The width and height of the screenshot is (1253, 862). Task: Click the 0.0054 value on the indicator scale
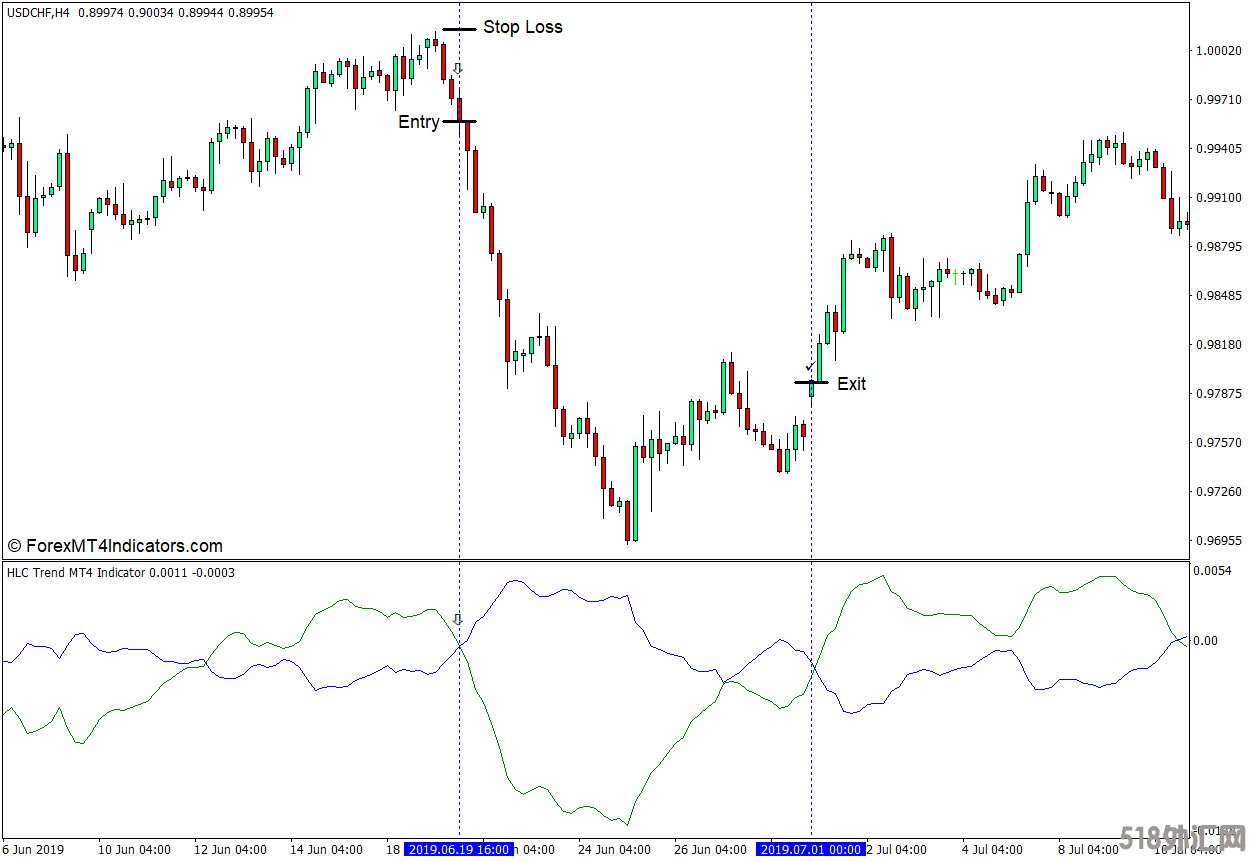1214,570
